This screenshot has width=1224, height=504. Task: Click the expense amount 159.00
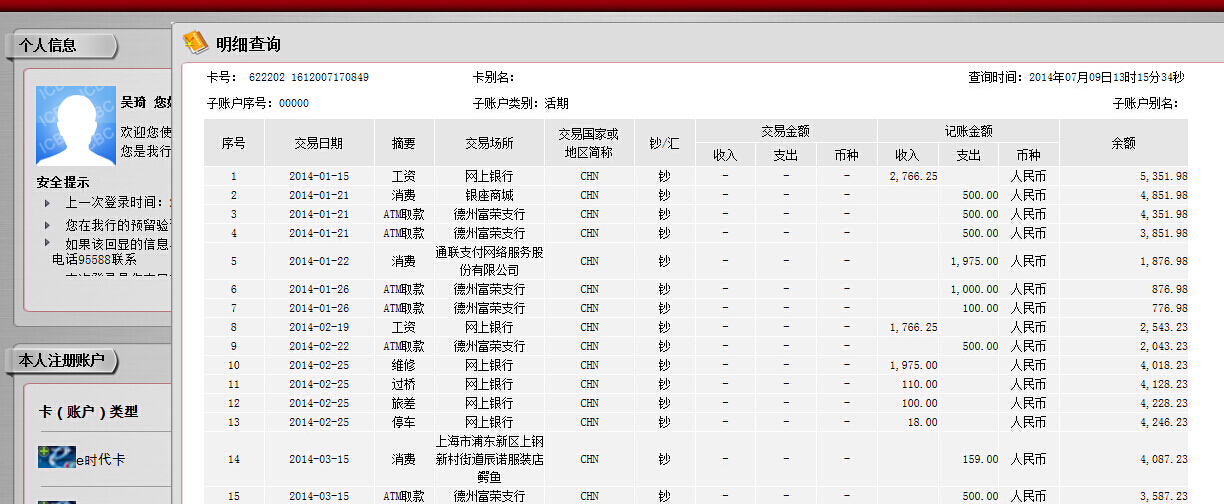click(x=980, y=460)
